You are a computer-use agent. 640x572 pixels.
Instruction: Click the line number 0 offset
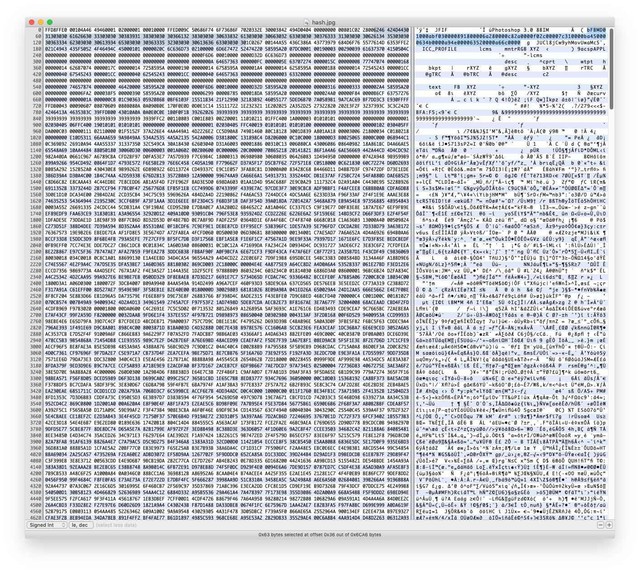click(40, 30)
